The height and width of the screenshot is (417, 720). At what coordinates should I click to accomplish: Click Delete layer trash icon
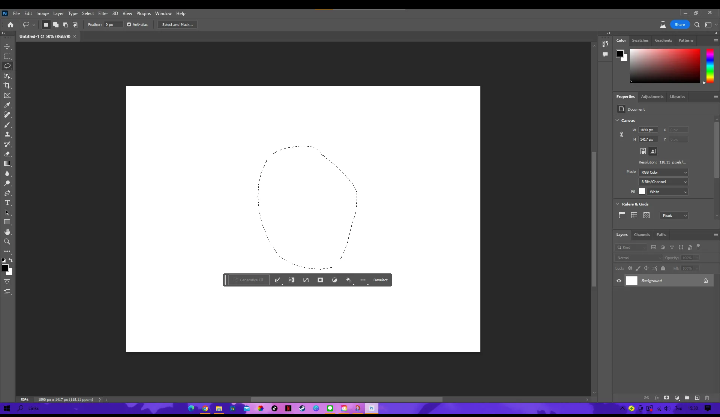coord(707,398)
